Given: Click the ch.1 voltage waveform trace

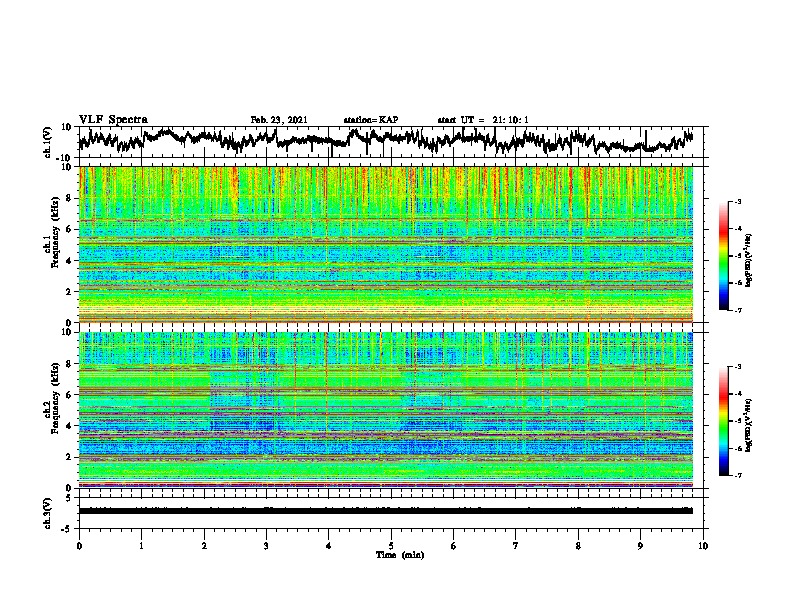Looking at the screenshot, I should [385, 140].
